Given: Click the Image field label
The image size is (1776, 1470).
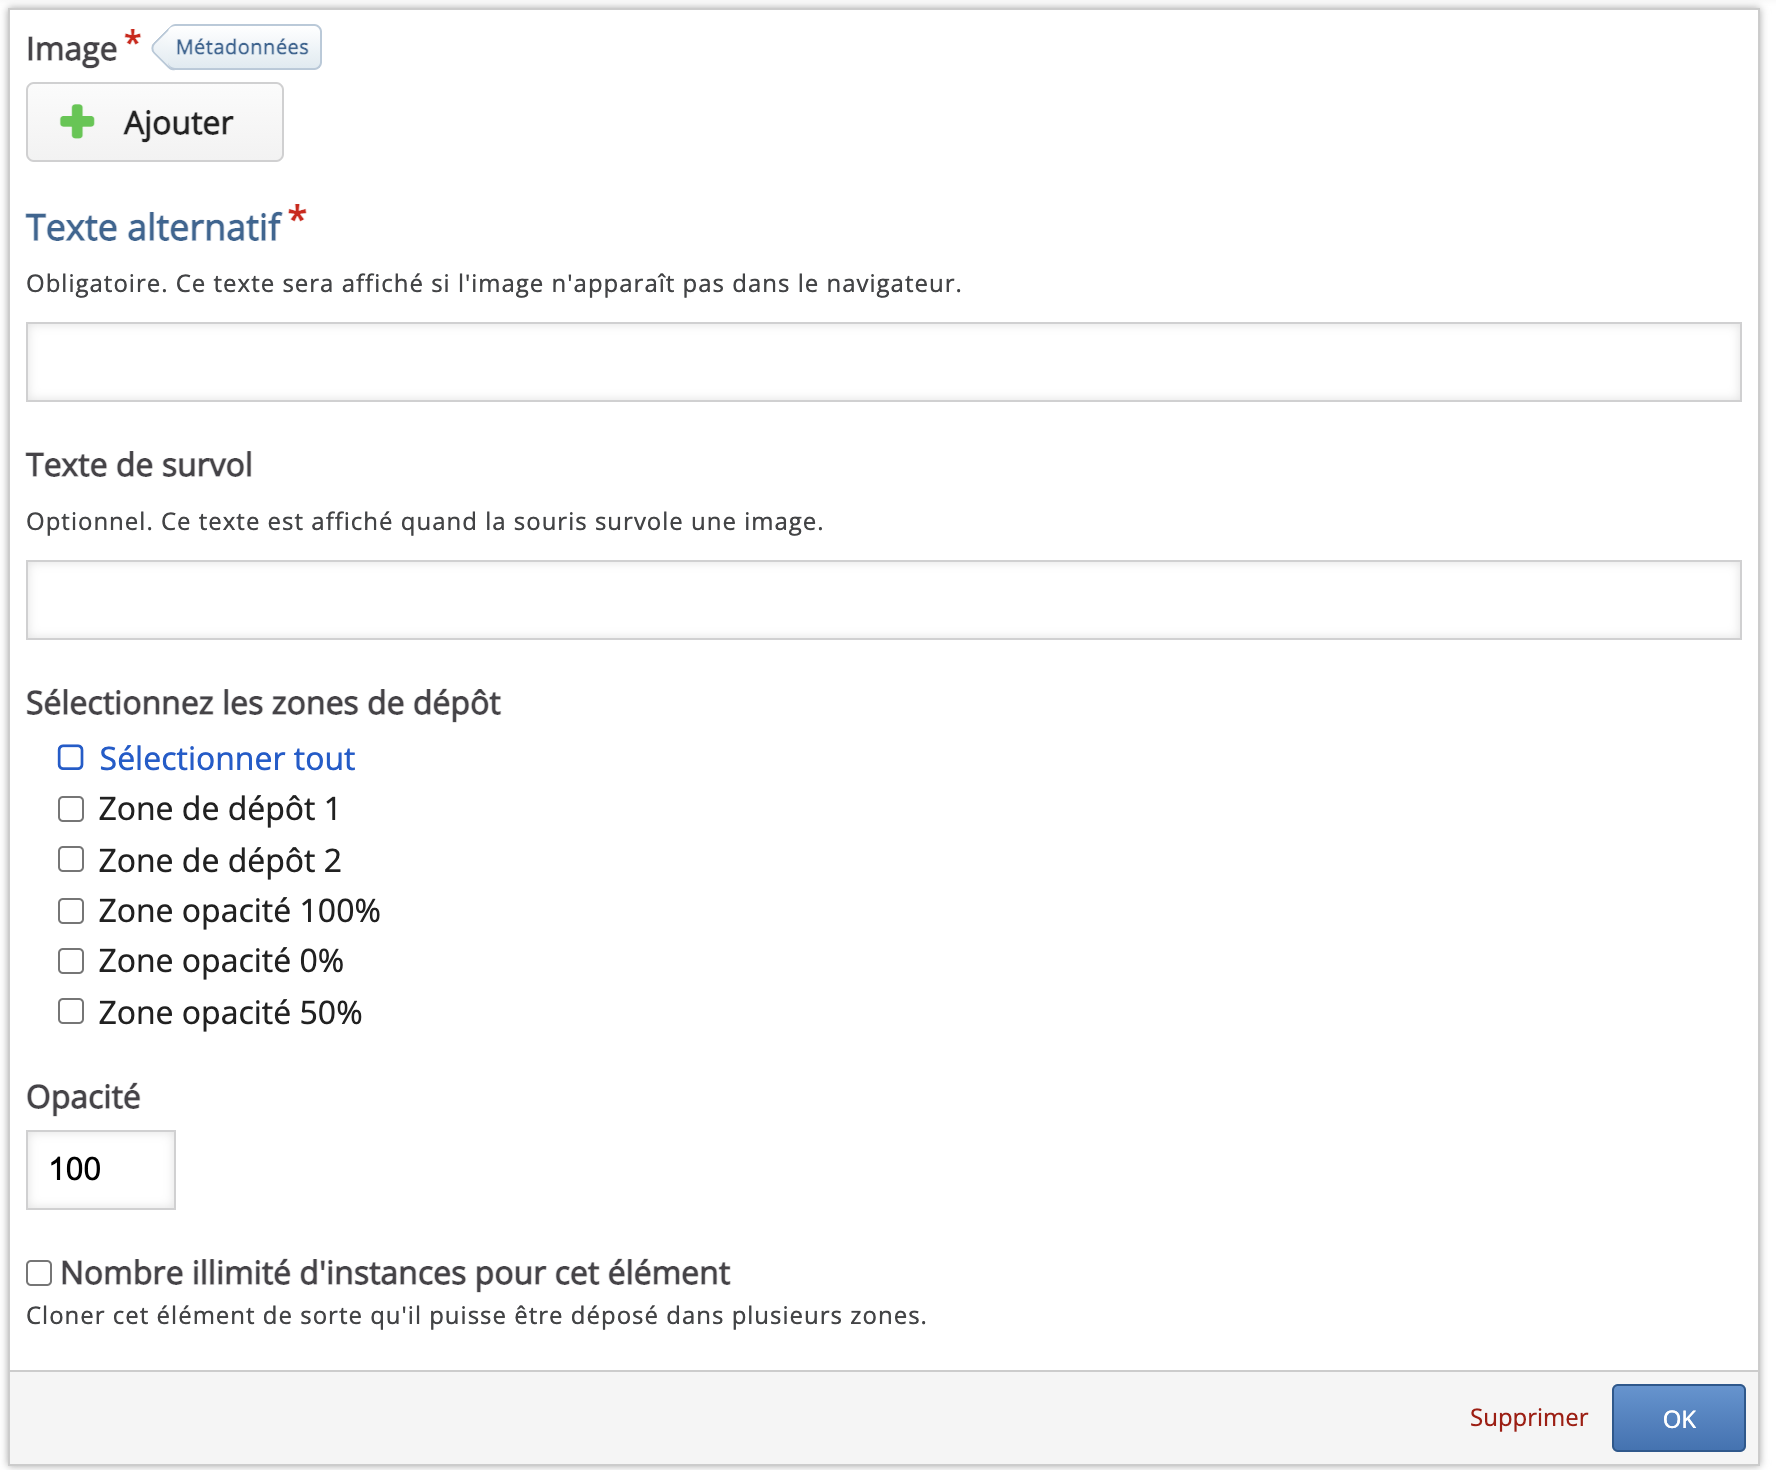Looking at the screenshot, I should click(71, 49).
